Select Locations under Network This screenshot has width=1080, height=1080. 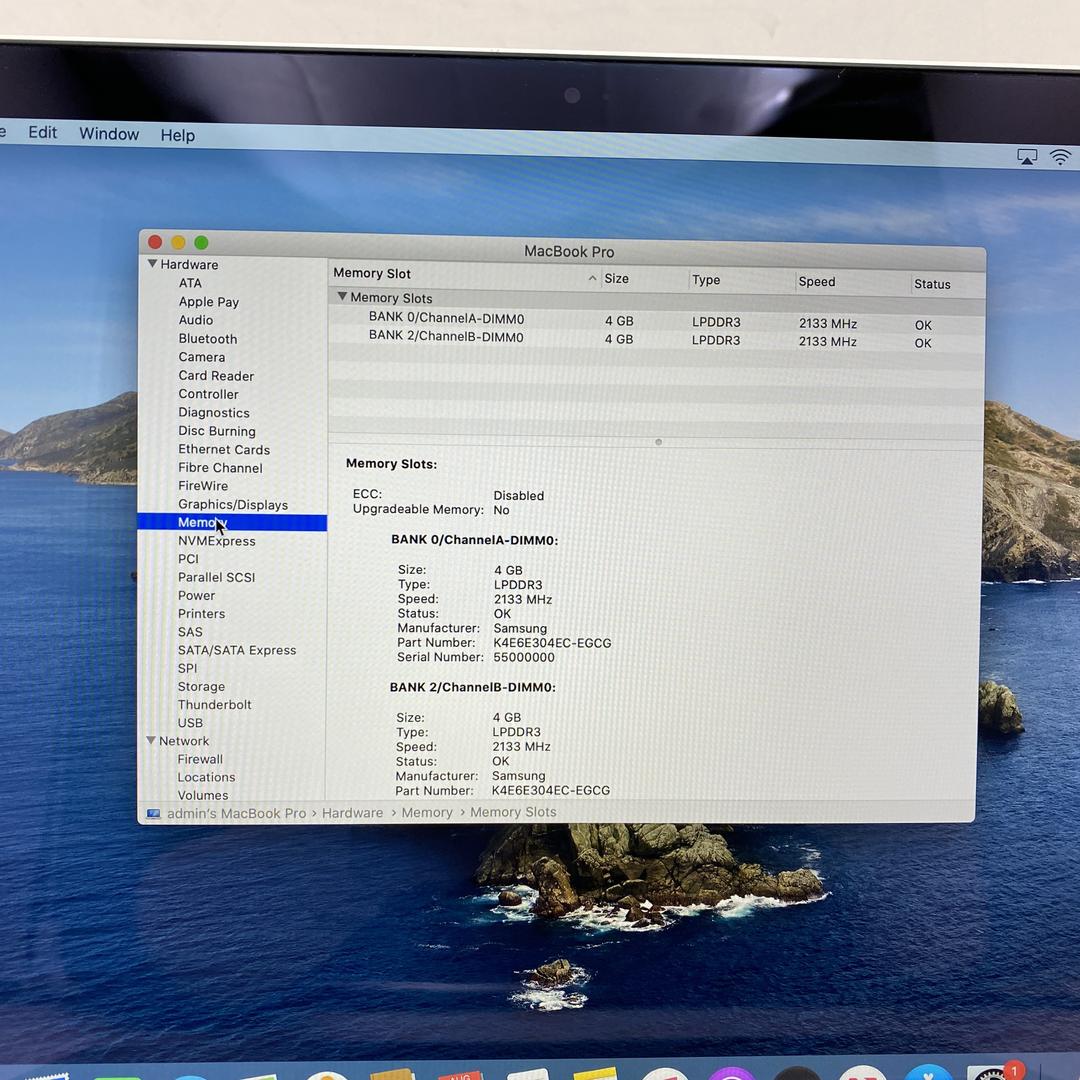[x=206, y=777]
